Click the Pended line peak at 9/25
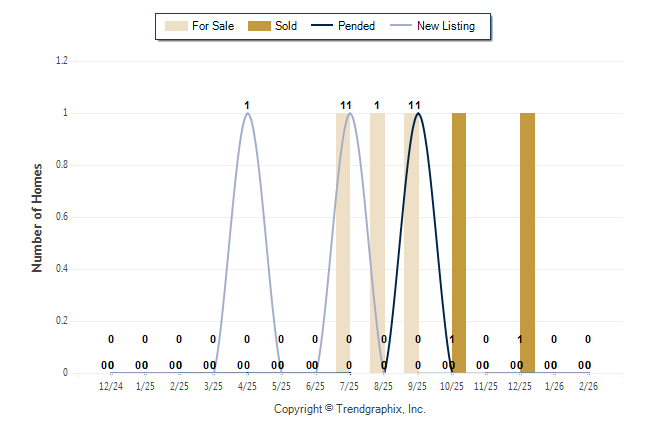646x434 pixels. 418,113
